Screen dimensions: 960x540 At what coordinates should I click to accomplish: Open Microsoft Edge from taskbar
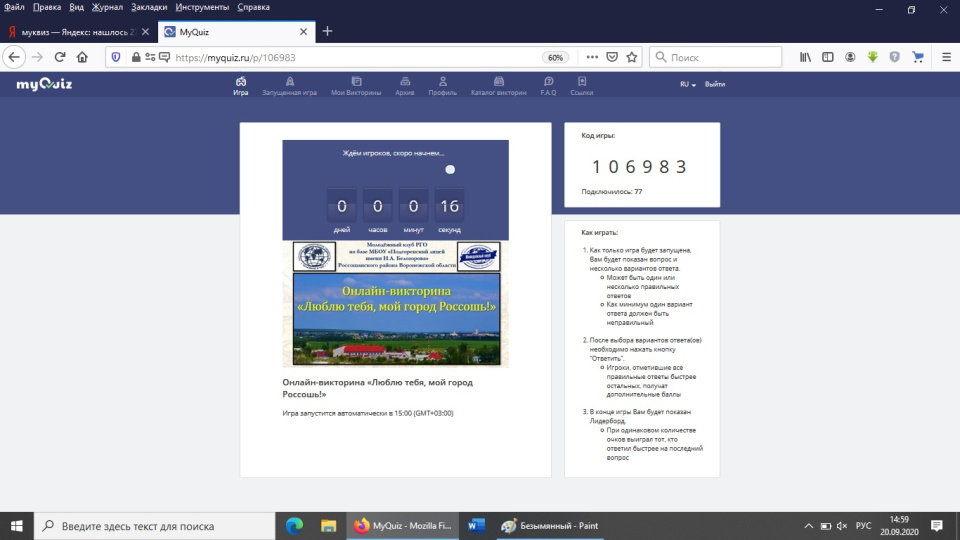[294, 526]
